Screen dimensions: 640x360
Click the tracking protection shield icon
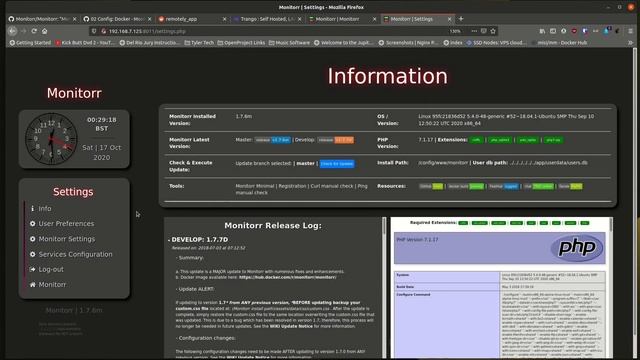94,31
